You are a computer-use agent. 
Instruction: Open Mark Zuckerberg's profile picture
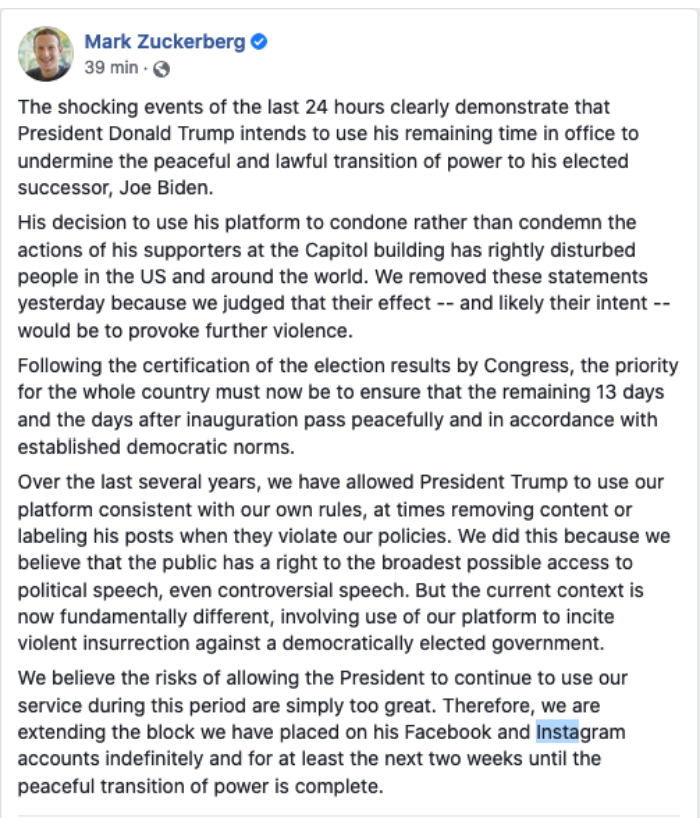[x=45, y=54]
